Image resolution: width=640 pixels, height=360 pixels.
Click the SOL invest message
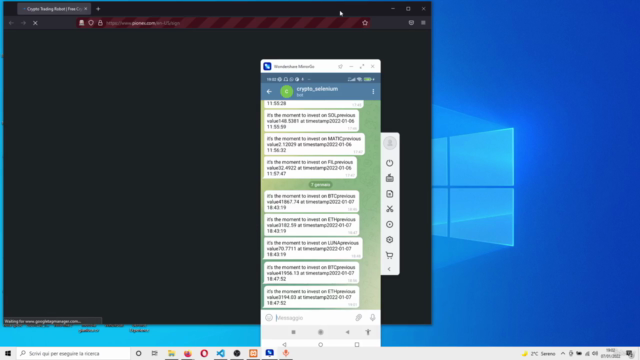click(311, 121)
